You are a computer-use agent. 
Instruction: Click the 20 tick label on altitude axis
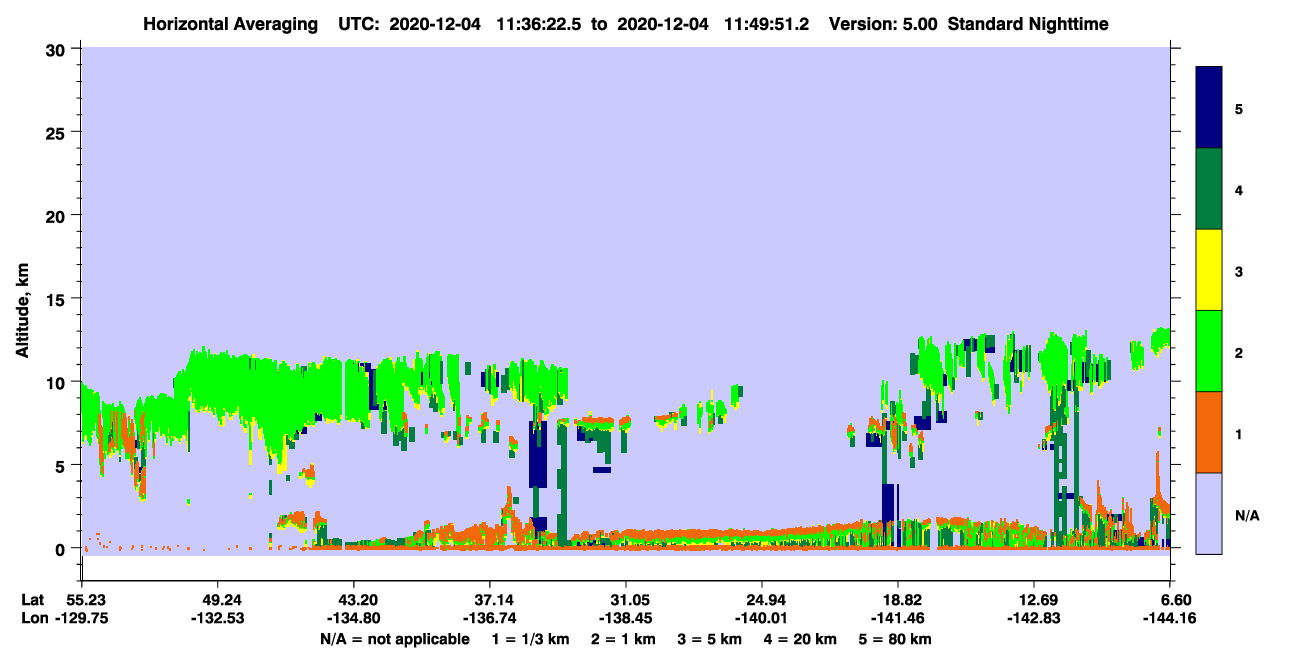(x=58, y=215)
